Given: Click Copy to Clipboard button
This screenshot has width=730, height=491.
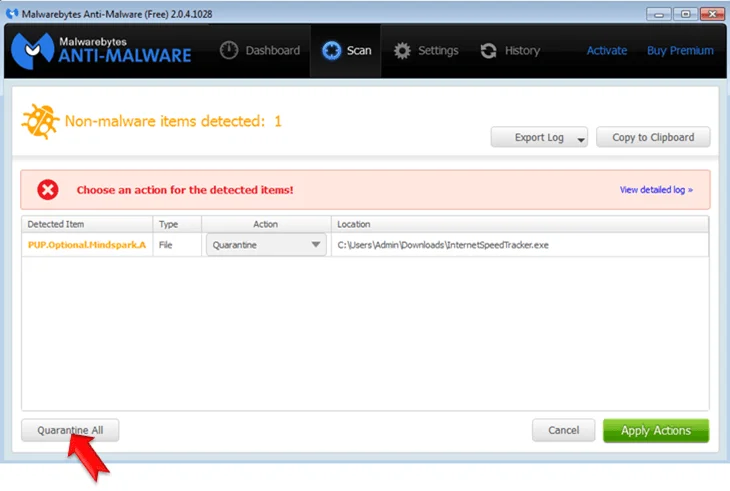Looking at the screenshot, I should click(653, 137).
